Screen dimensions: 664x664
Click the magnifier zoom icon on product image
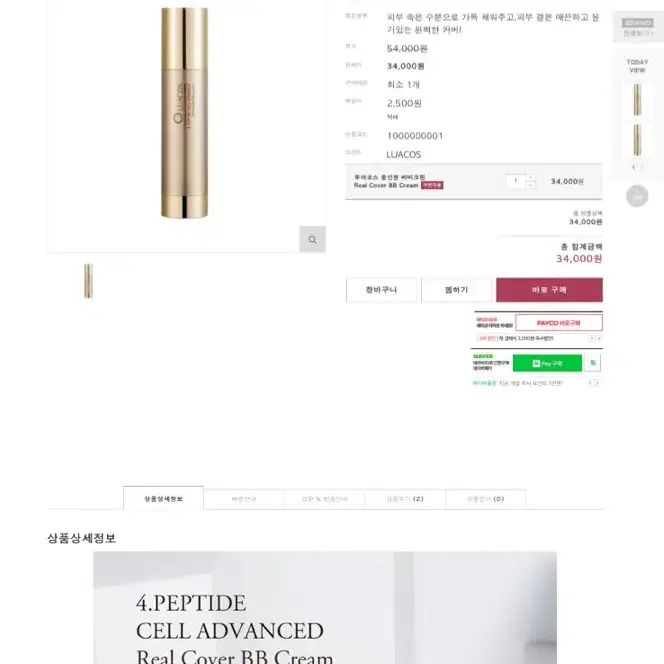click(312, 239)
